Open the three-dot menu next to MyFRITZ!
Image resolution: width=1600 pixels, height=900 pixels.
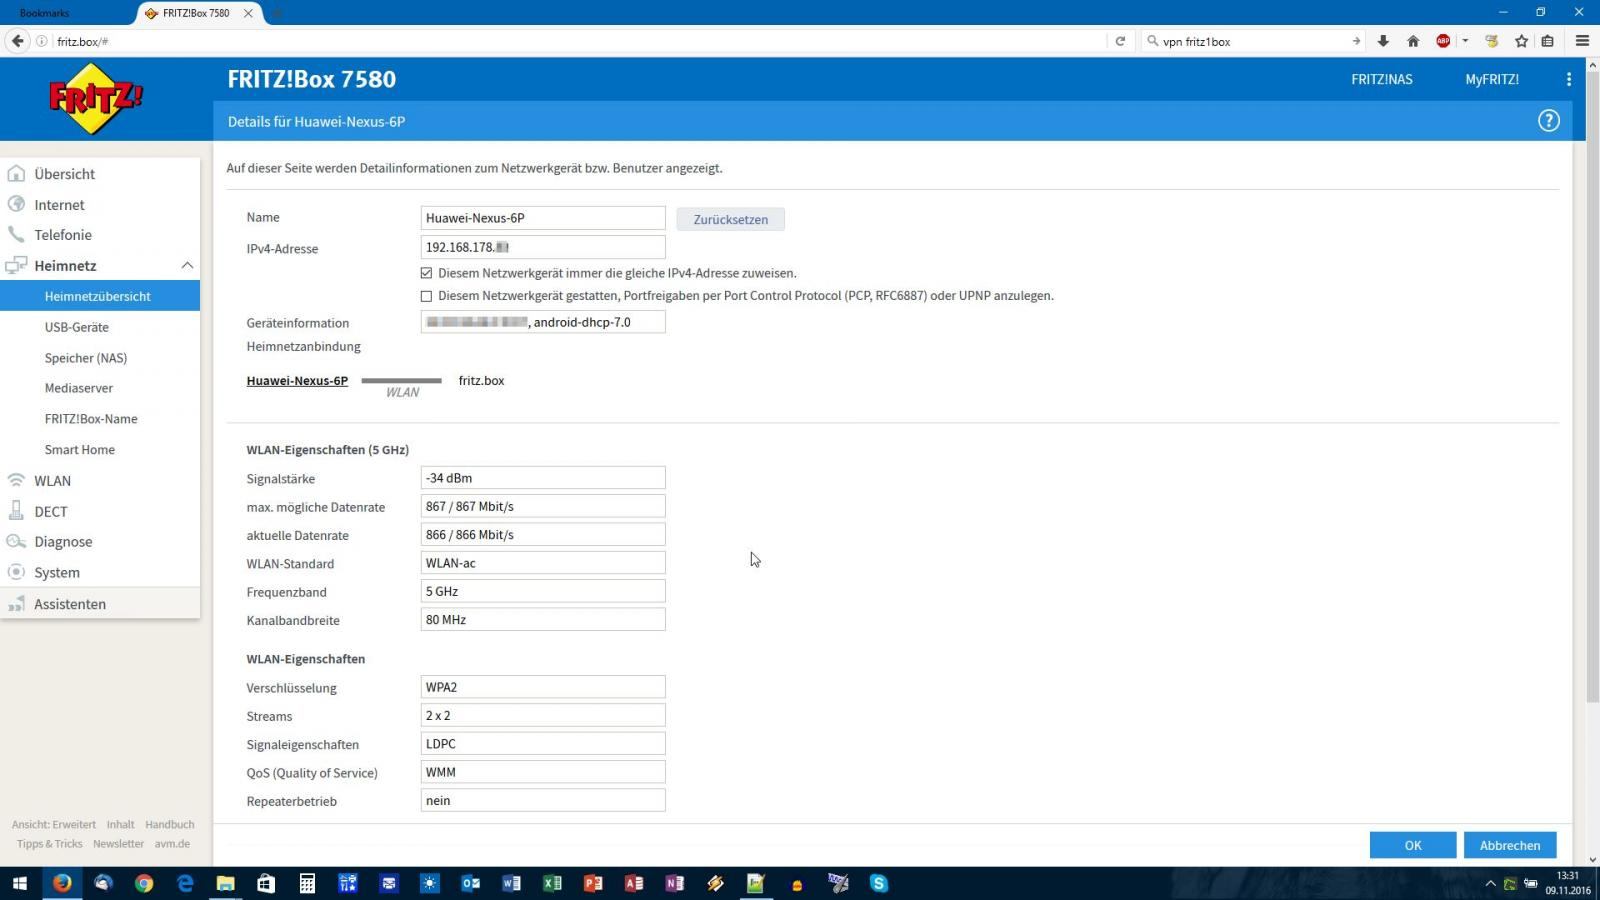pyautogui.click(x=1568, y=79)
